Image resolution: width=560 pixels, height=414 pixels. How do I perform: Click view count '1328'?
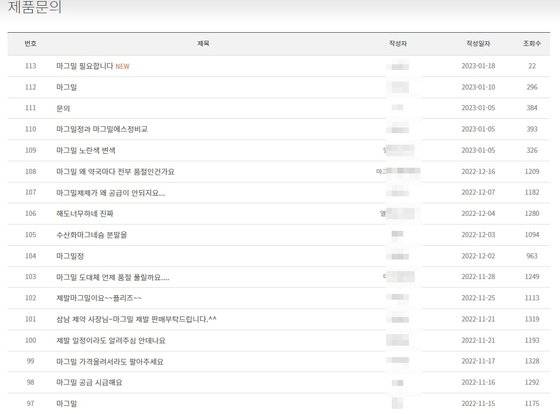pos(532,361)
